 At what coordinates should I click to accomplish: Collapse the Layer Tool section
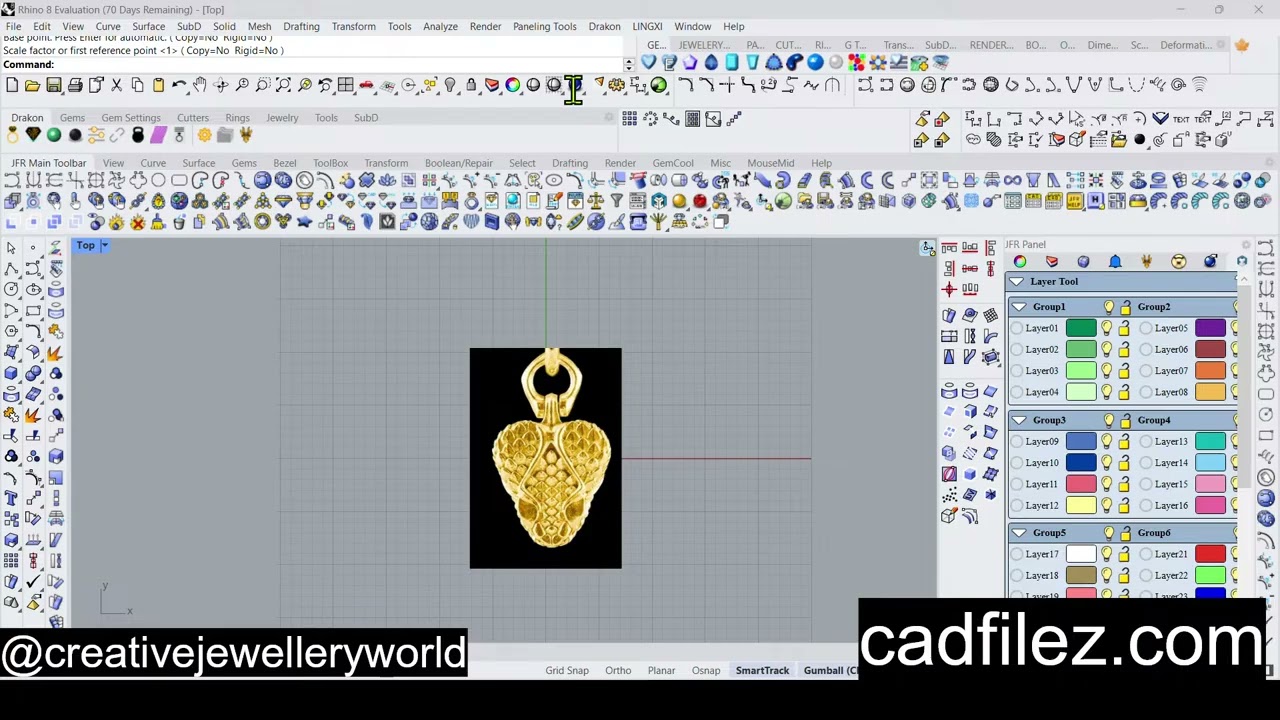(1017, 282)
